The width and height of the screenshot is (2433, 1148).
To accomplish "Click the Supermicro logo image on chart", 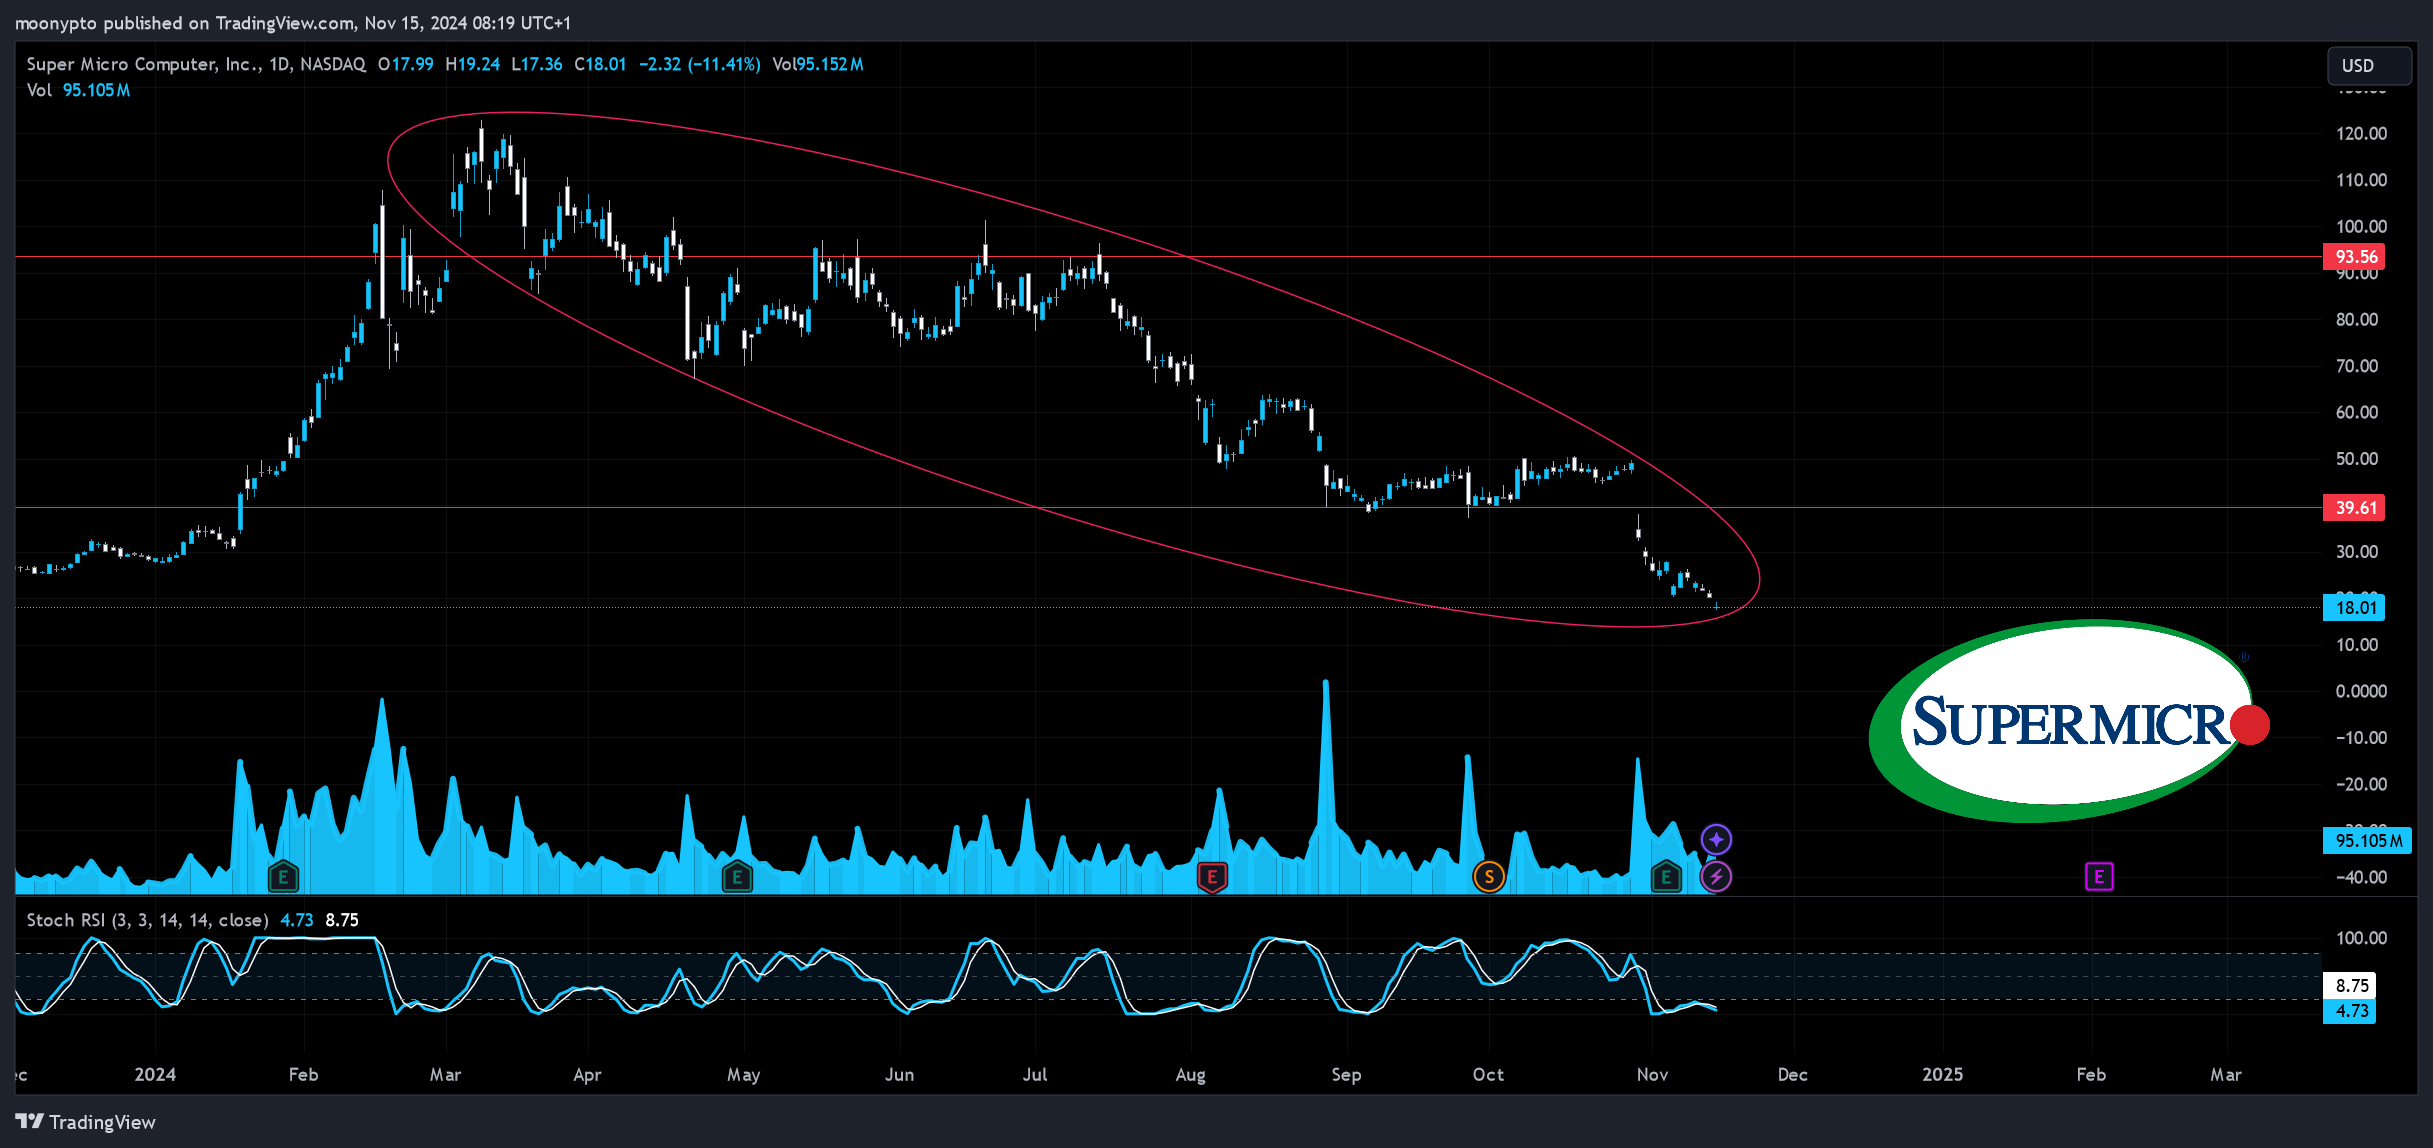I will click(2069, 721).
